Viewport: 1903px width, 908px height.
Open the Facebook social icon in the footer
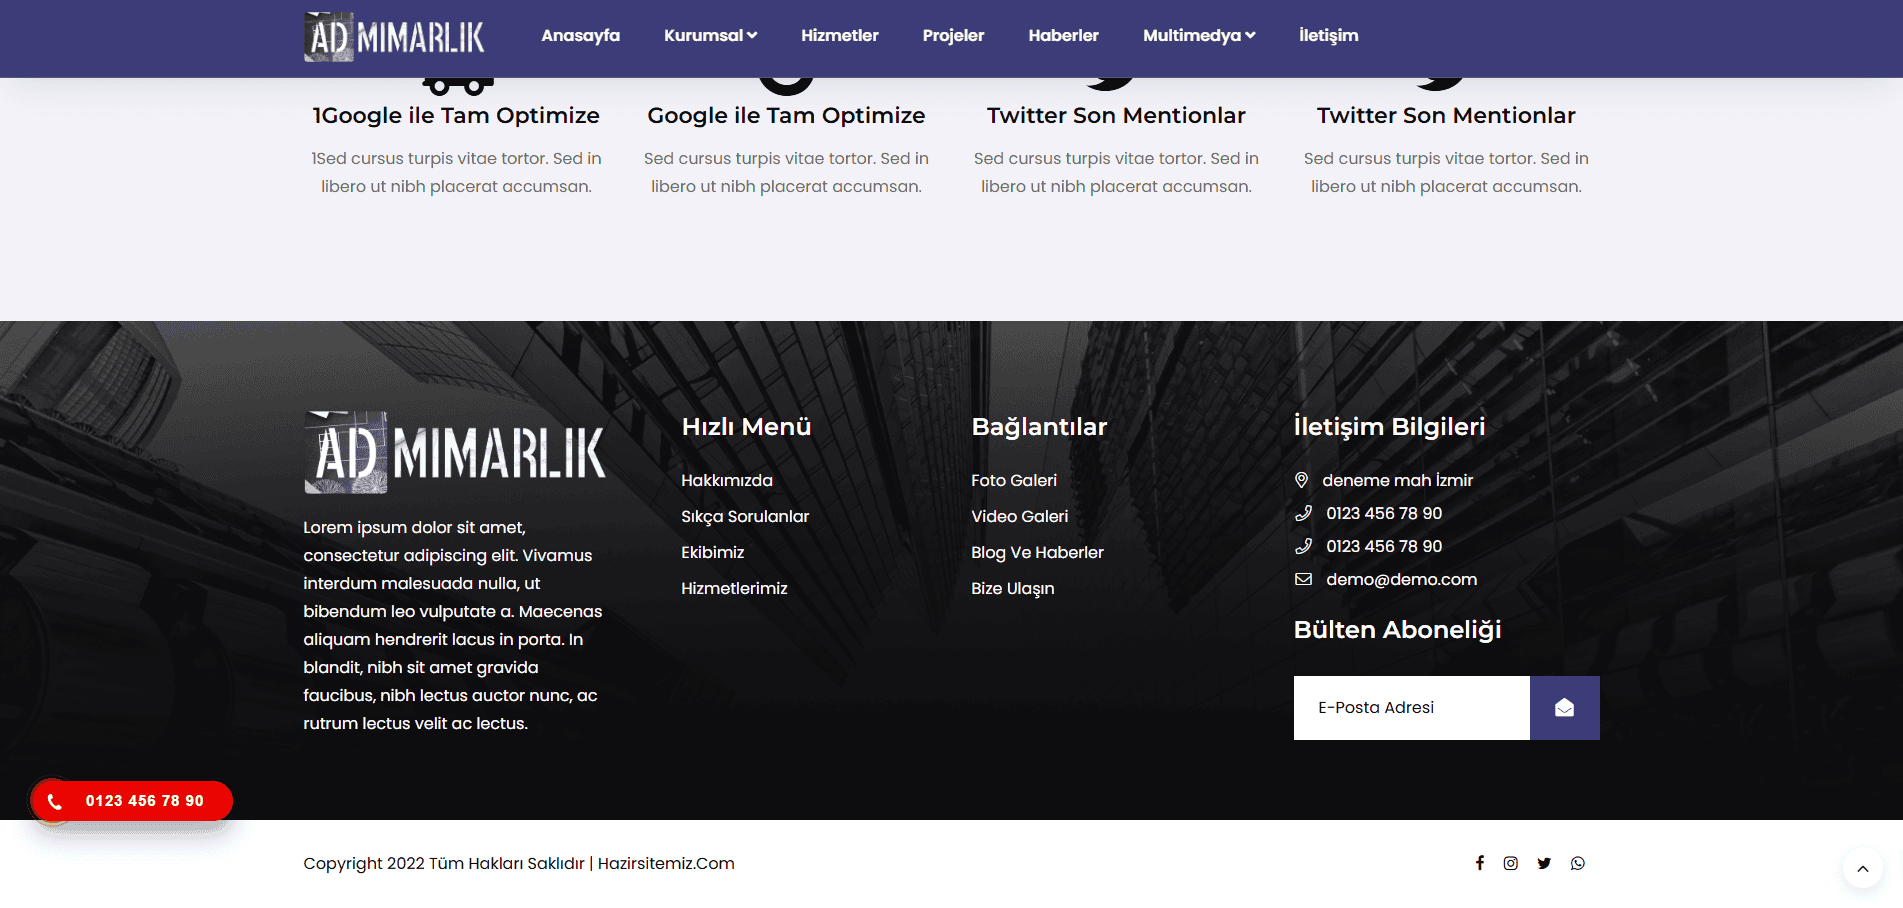click(x=1479, y=863)
